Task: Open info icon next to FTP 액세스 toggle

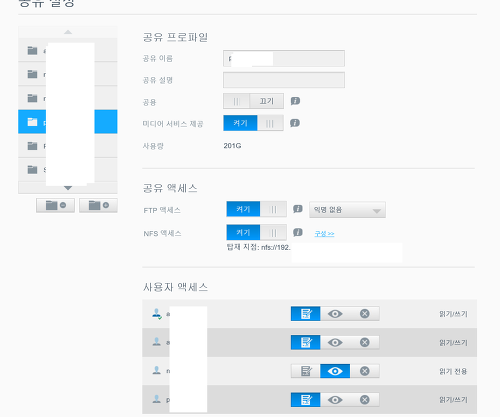Action: point(298,209)
